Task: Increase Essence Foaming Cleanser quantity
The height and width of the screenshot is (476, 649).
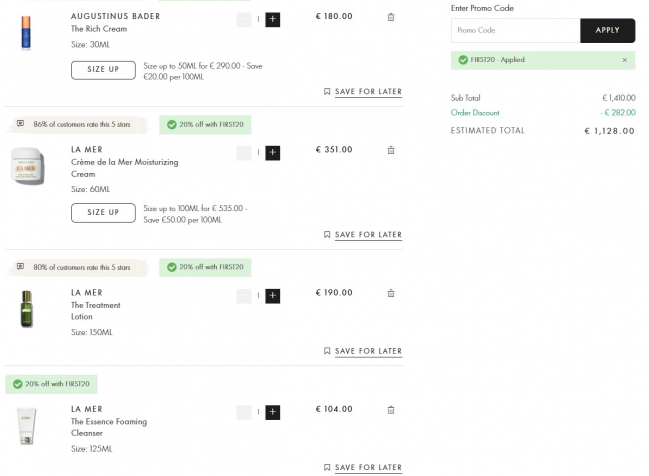Action: (273, 412)
